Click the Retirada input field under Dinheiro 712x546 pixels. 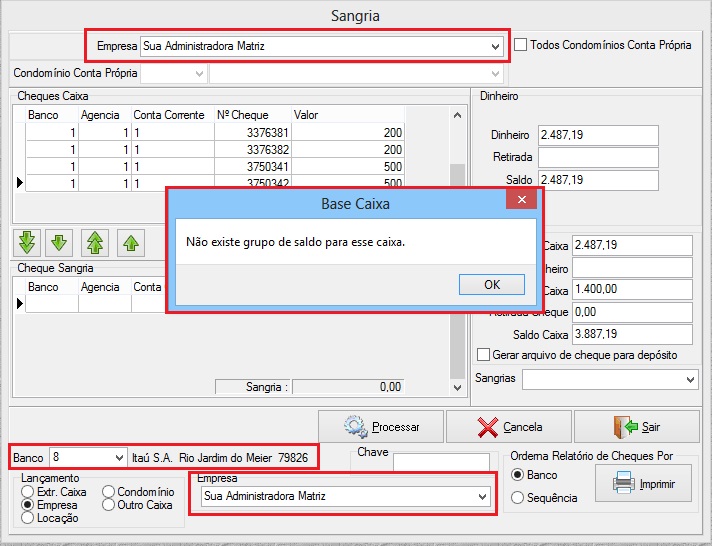click(x=598, y=157)
